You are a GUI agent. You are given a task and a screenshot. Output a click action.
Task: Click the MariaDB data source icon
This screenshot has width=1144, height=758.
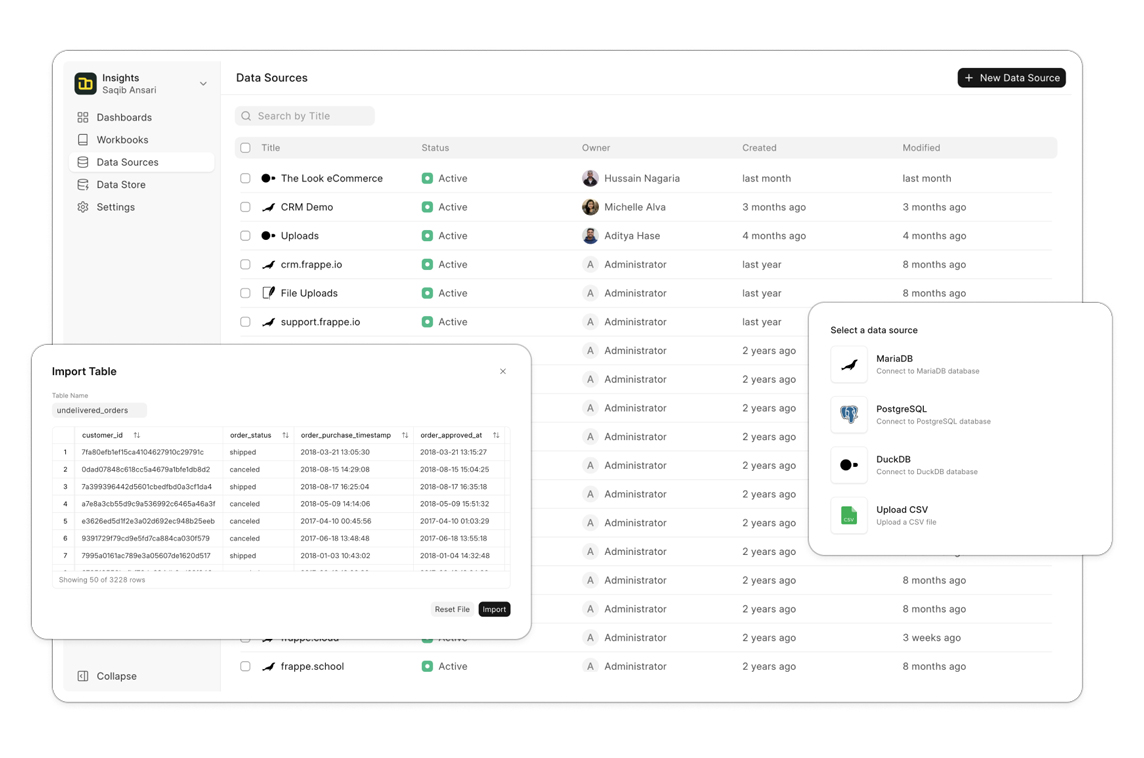point(849,365)
